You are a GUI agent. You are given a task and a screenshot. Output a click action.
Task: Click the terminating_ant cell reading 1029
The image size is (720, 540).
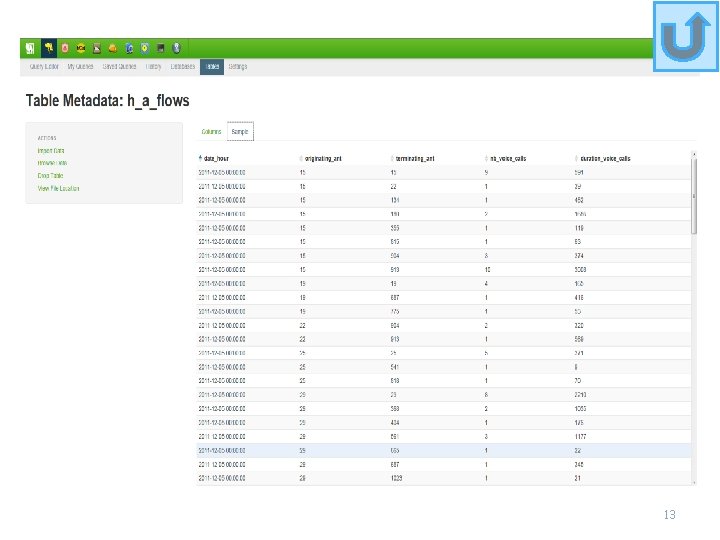coord(396,478)
